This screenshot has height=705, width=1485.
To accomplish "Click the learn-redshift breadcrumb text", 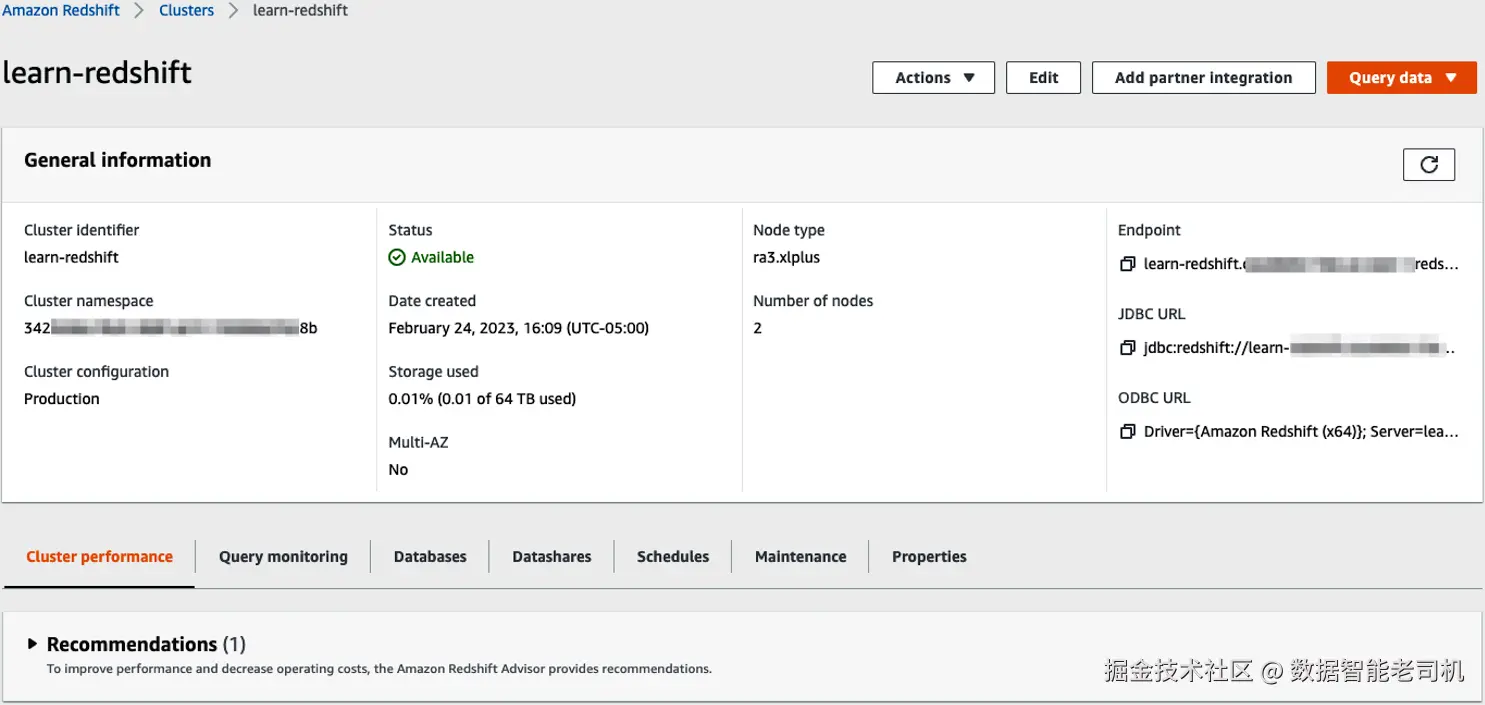I will (300, 10).
